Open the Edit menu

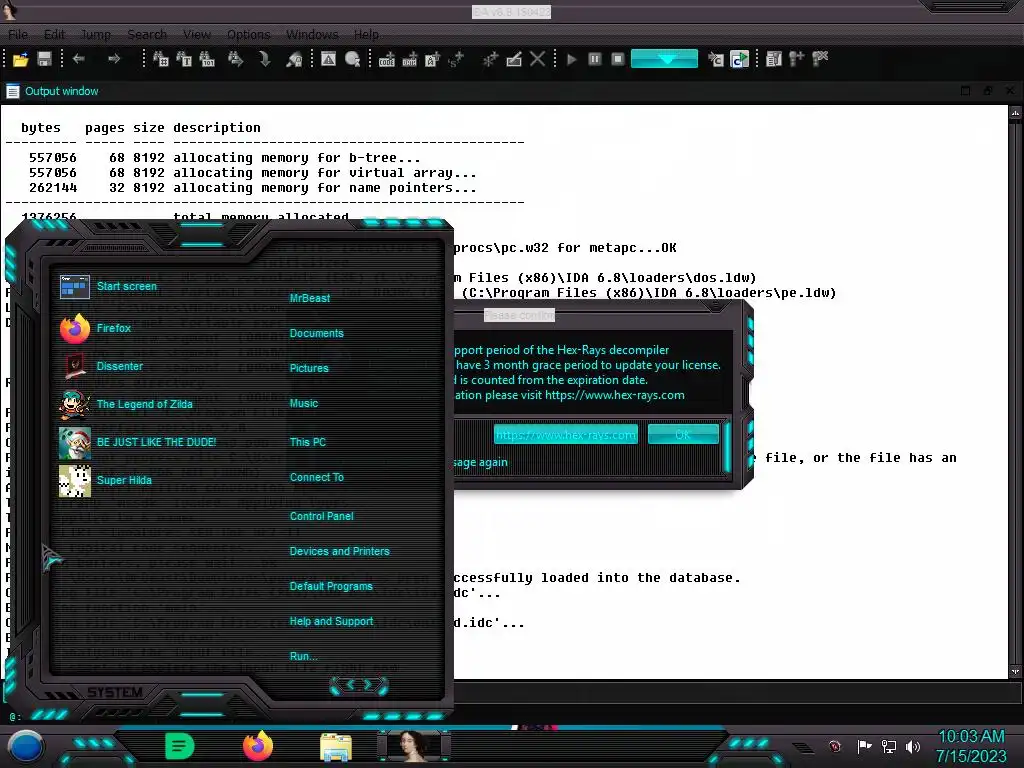54,35
